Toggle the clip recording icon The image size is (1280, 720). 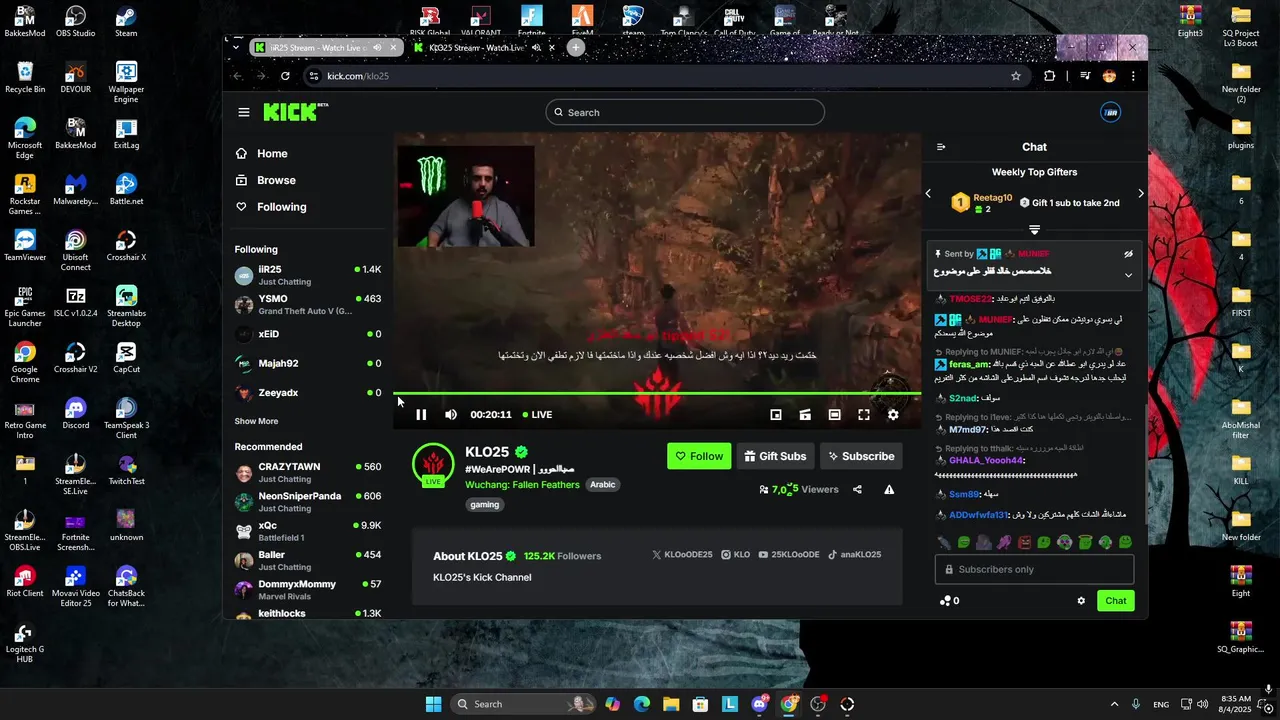(x=805, y=414)
